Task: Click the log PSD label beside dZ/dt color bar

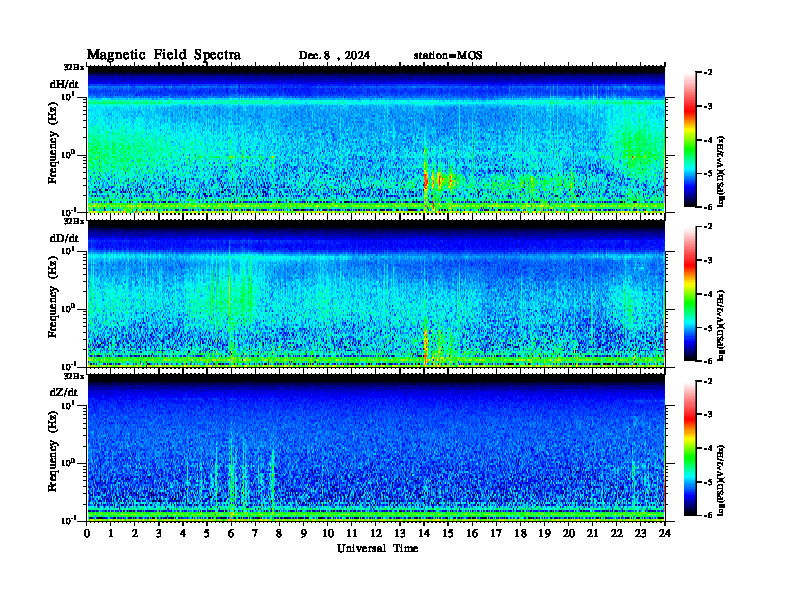Action: click(x=721, y=480)
